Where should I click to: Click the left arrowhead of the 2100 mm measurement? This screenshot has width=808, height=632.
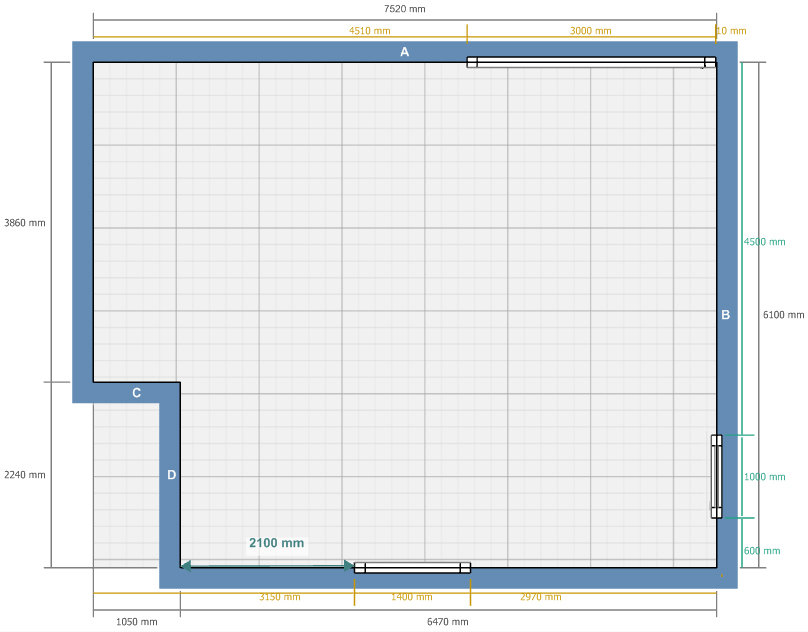pos(186,566)
